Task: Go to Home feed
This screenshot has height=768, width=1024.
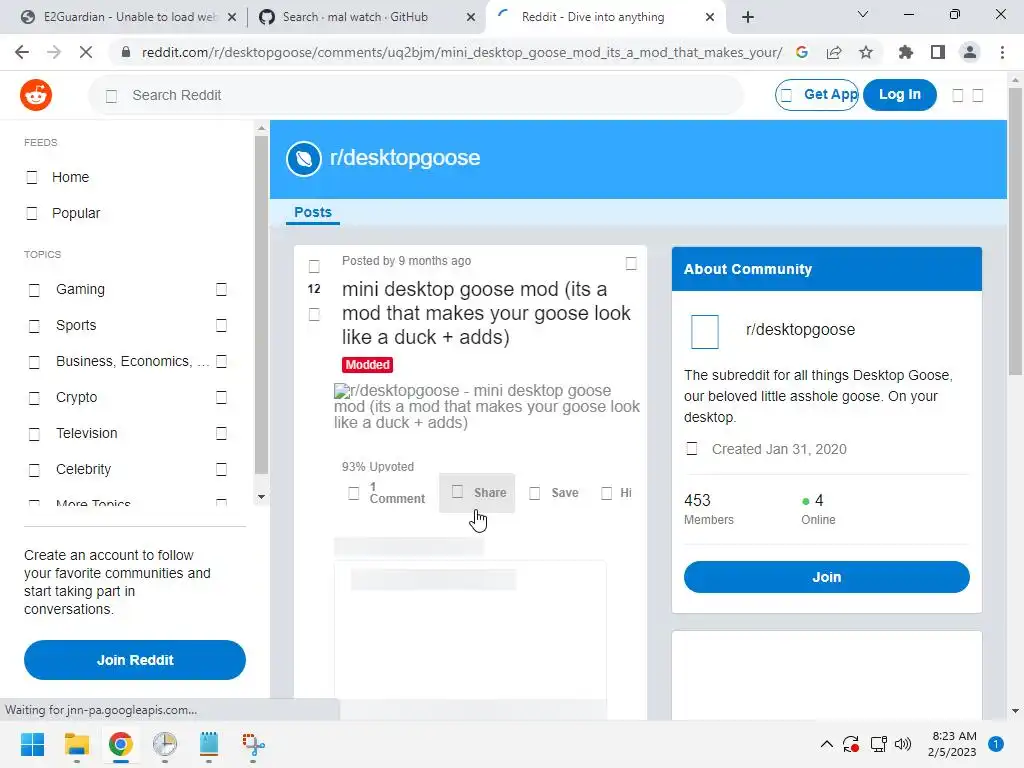Action: [71, 177]
